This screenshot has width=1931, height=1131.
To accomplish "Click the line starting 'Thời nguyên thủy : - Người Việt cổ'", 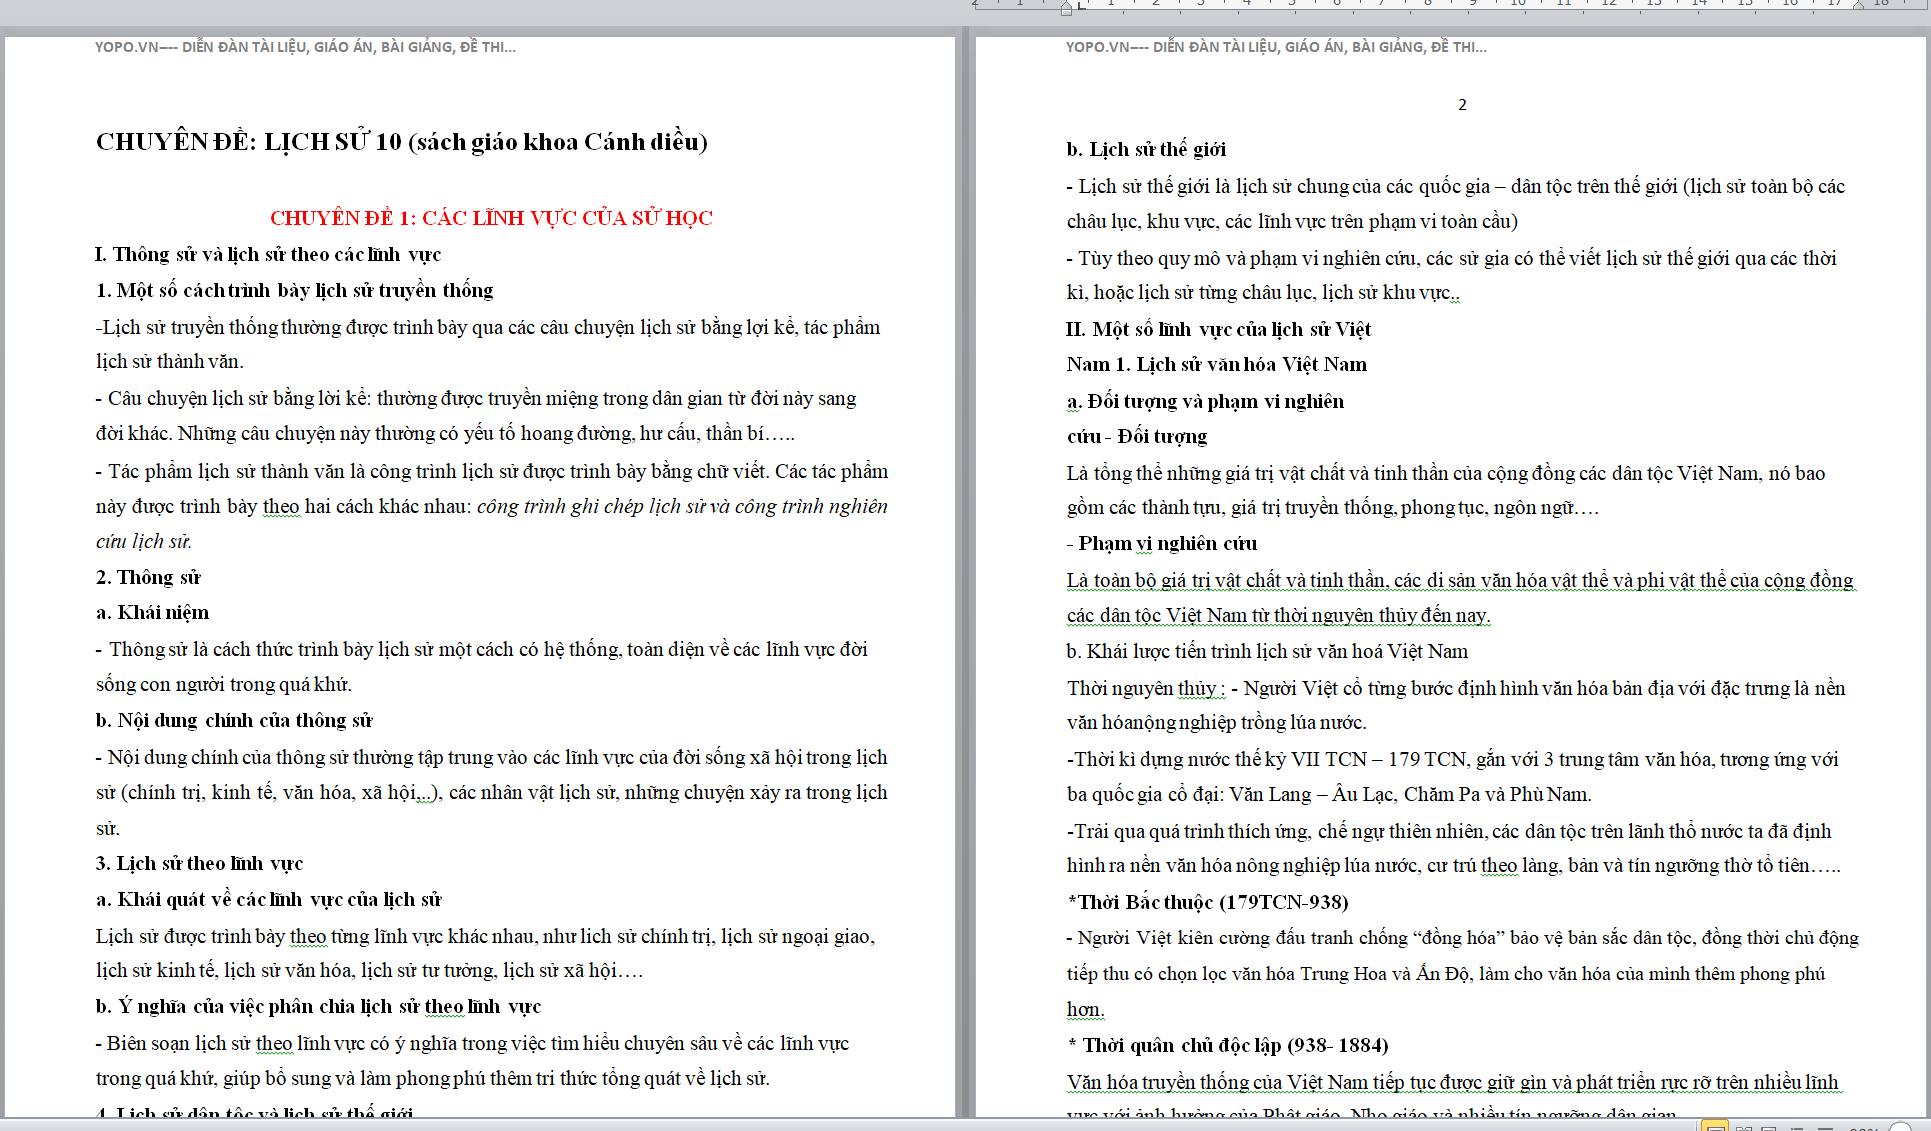I will 1456,689.
